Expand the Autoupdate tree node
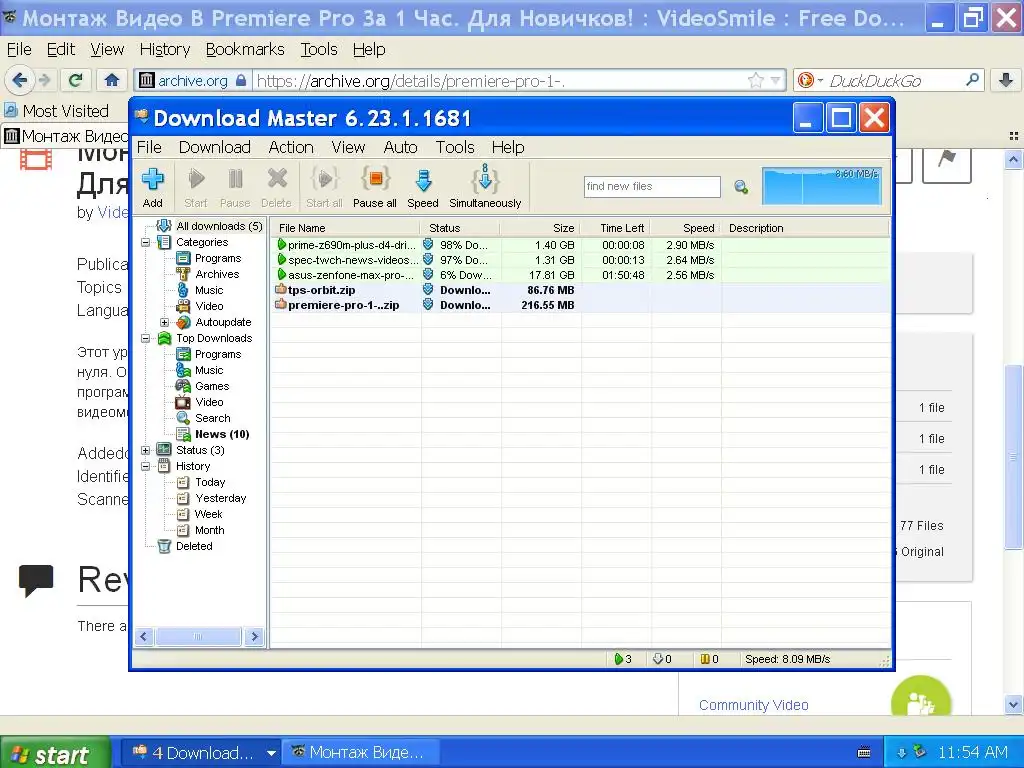 tap(165, 323)
